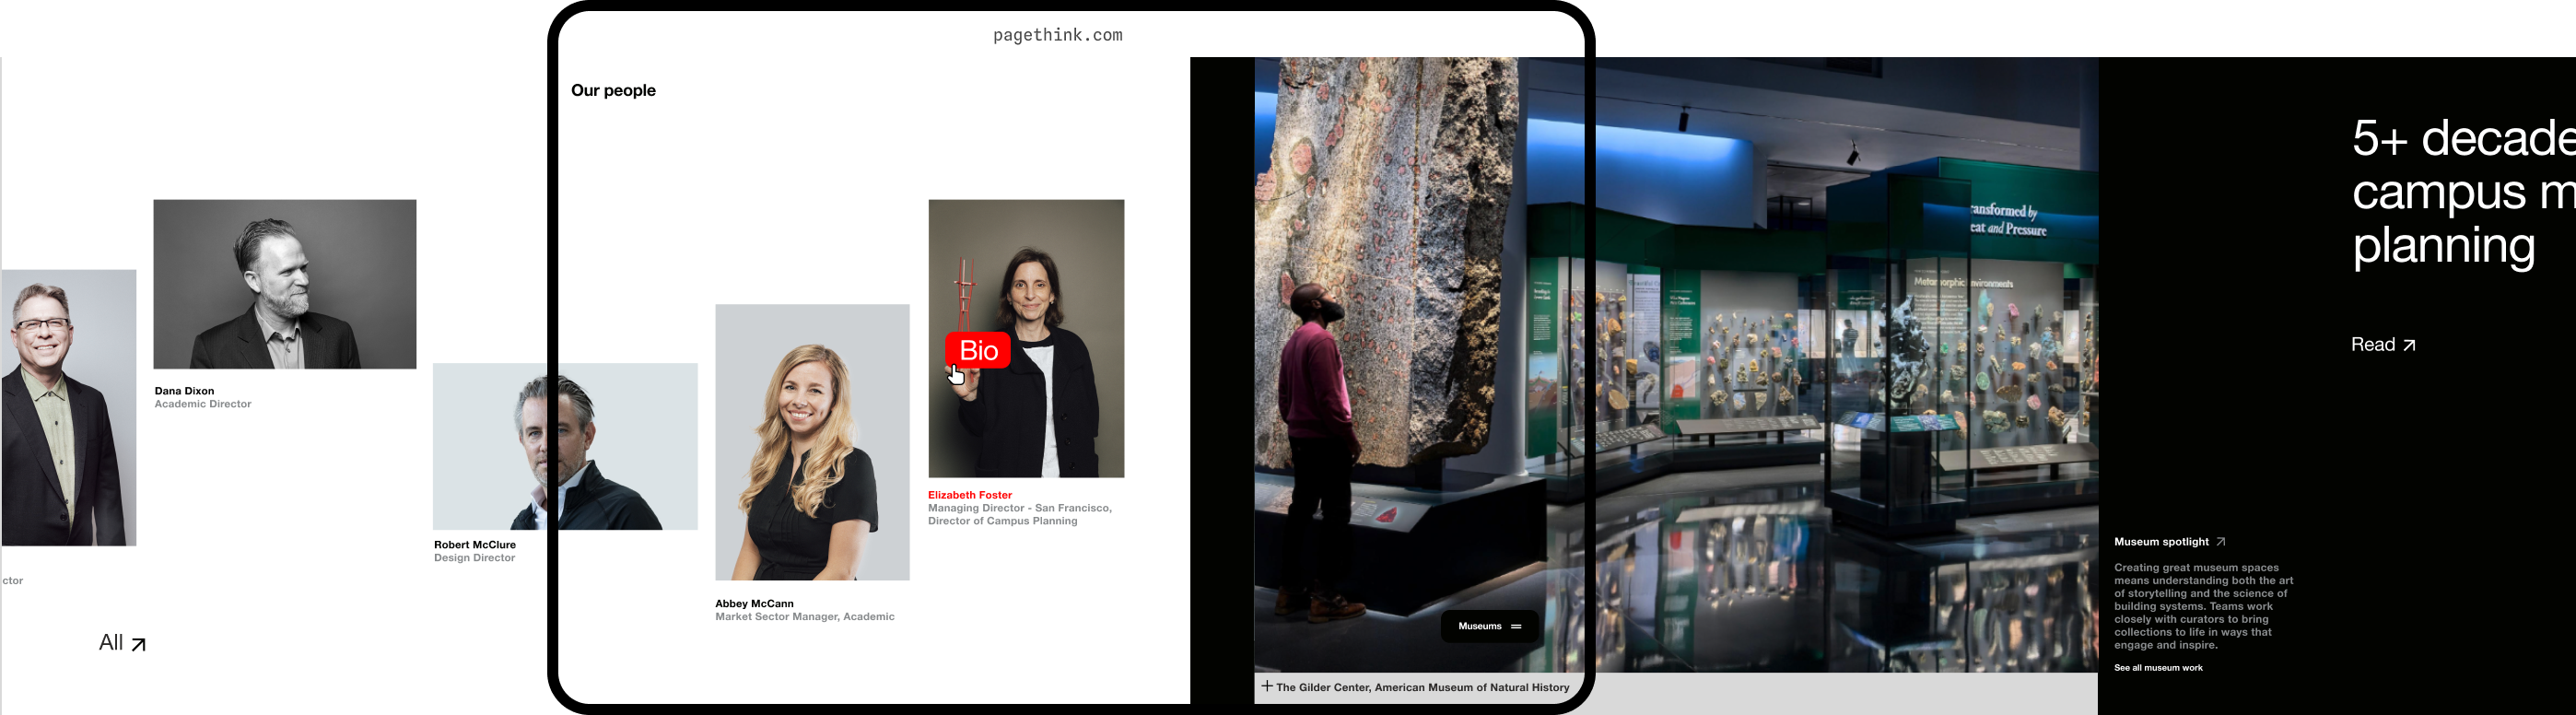Click the campus planning headline

2460,192
